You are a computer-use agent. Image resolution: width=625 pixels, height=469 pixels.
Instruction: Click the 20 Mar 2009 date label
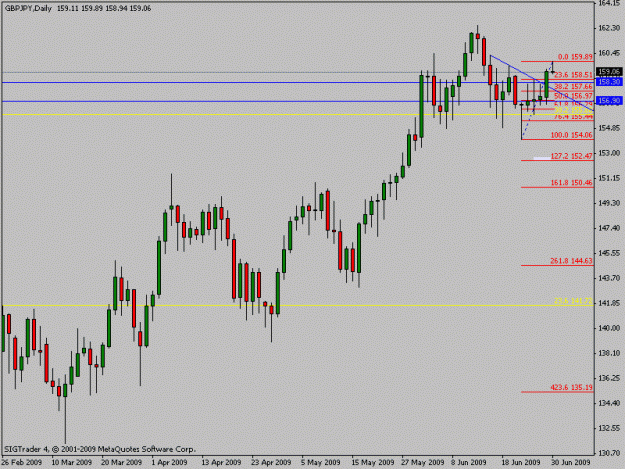[122, 462]
